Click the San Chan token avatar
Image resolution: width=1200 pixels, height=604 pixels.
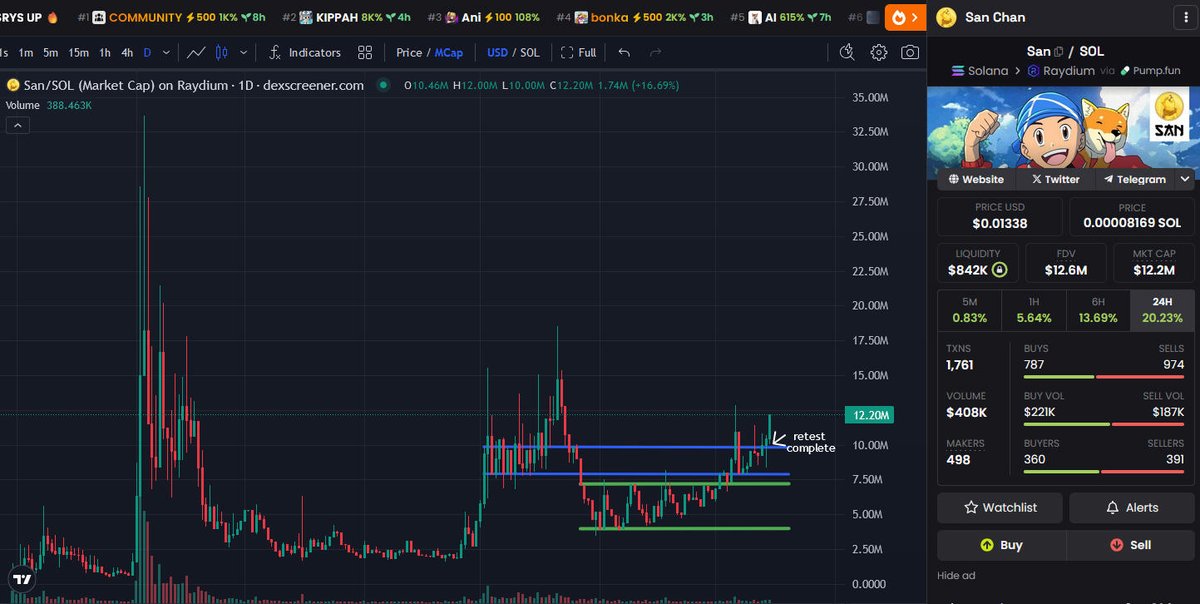click(x=946, y=17)
